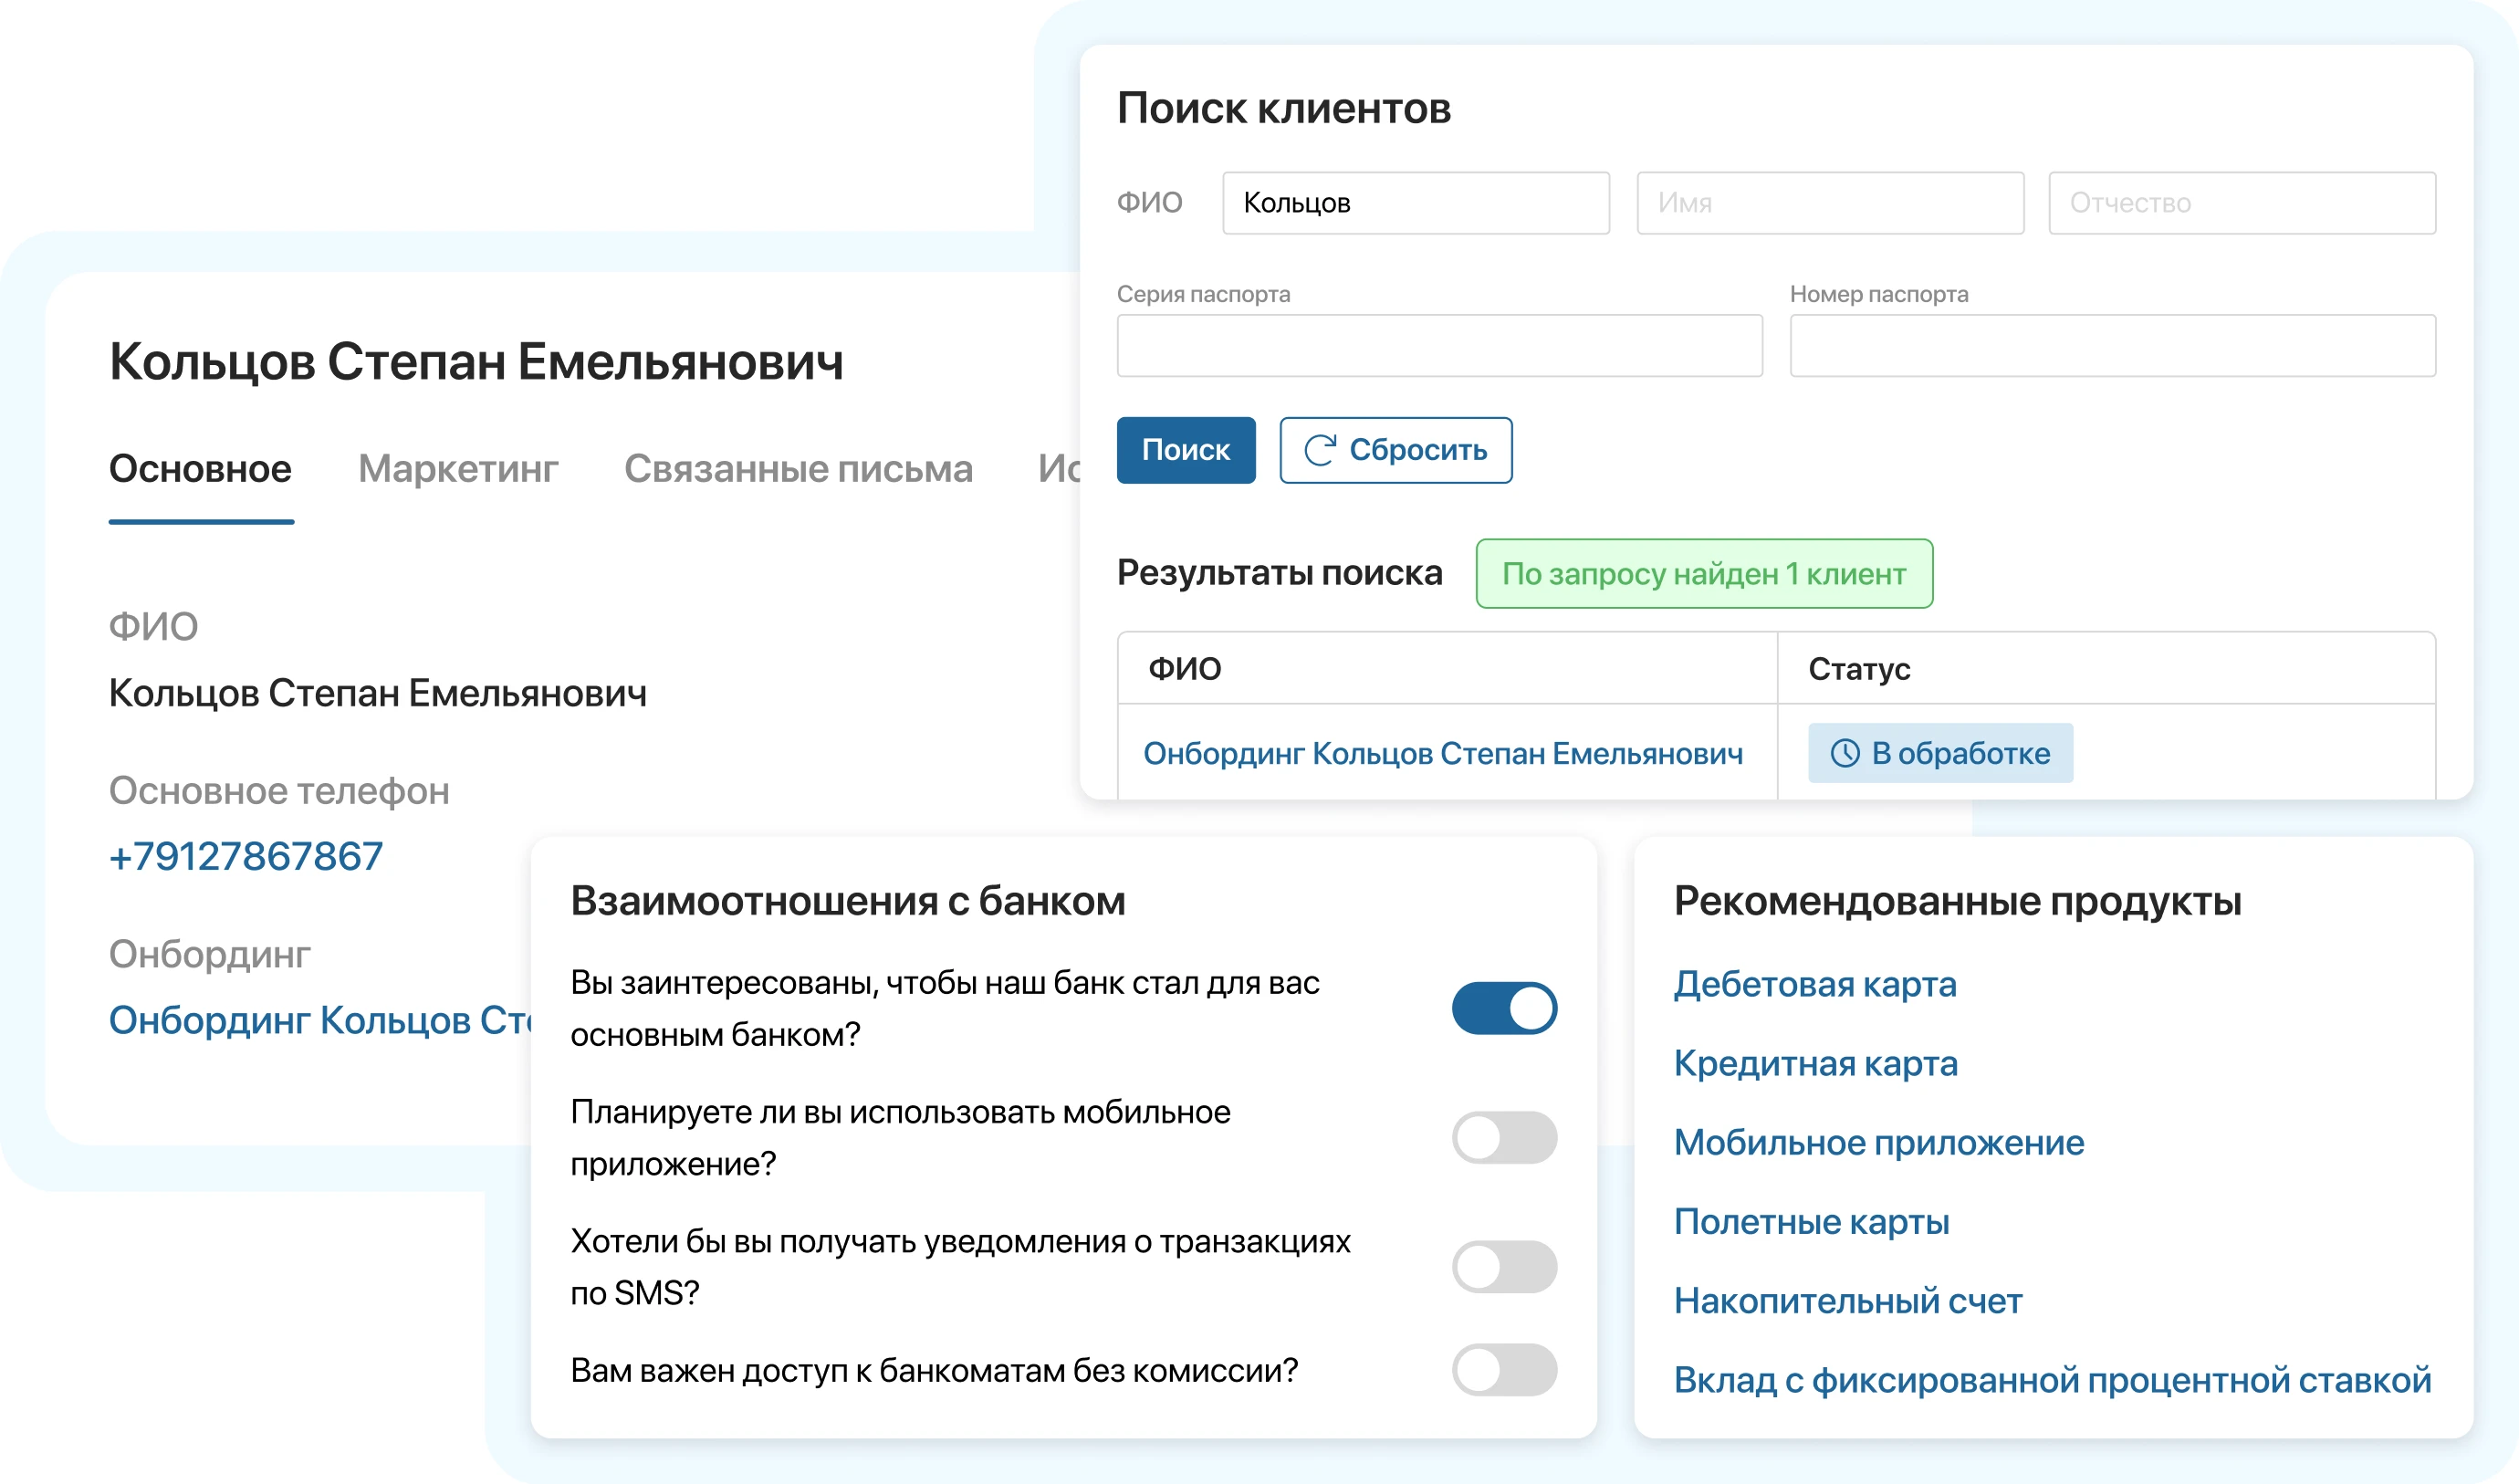Viewport: 2519px width, 1484px height.
Task: Click the Серия паспорта input field
Action: point(1439,346)
